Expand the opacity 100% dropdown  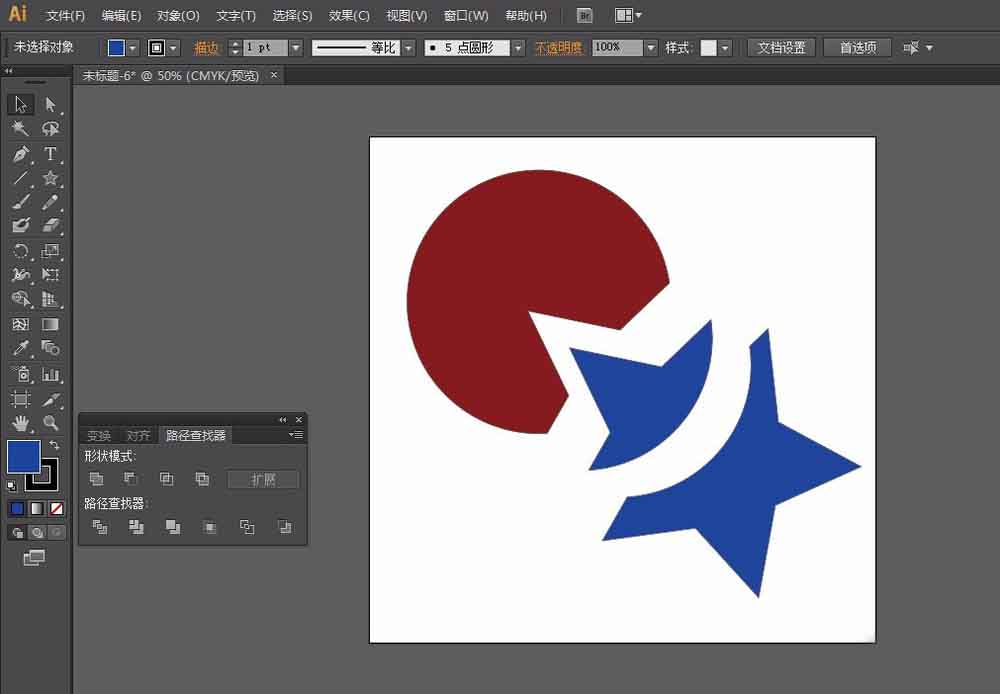coord(651,48)
